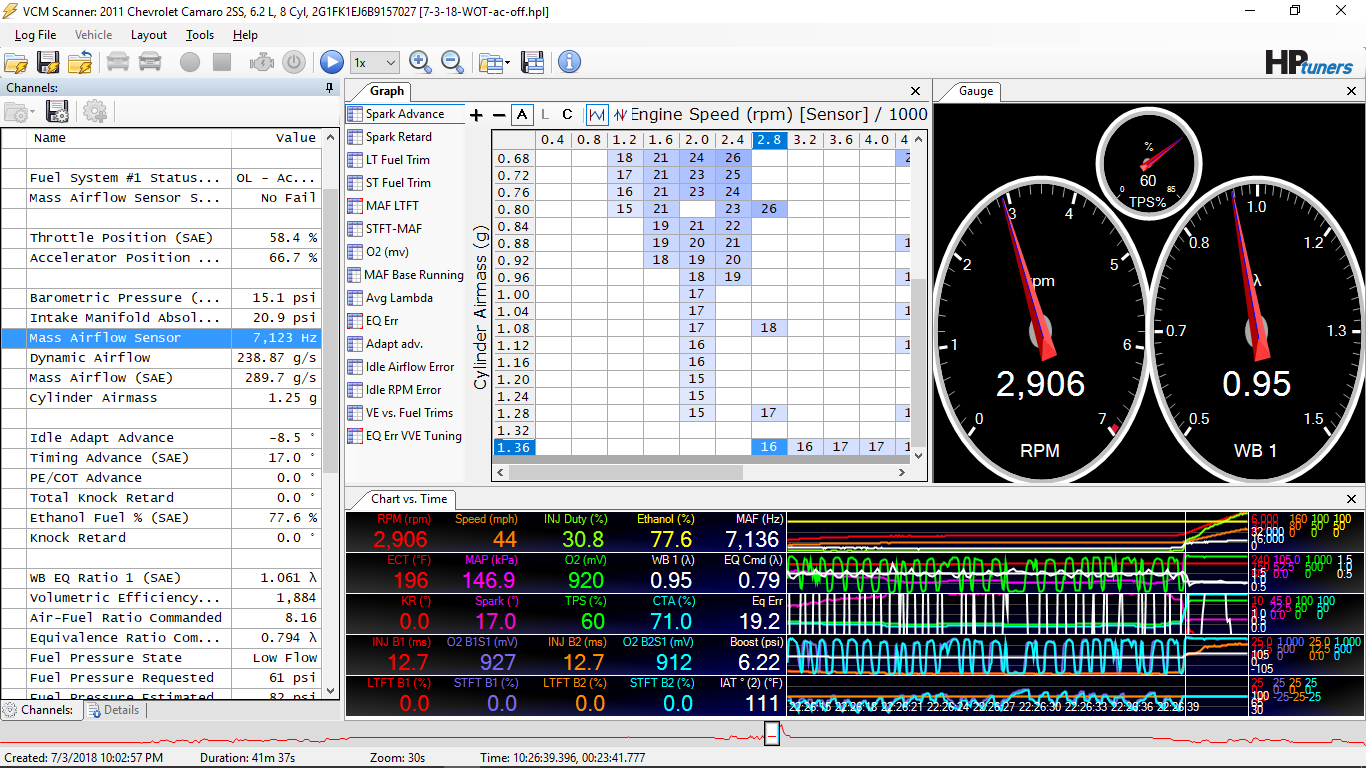Save the channel config in Channels panel
Viewport: 1366px width, 768px height.
(57, 112)
